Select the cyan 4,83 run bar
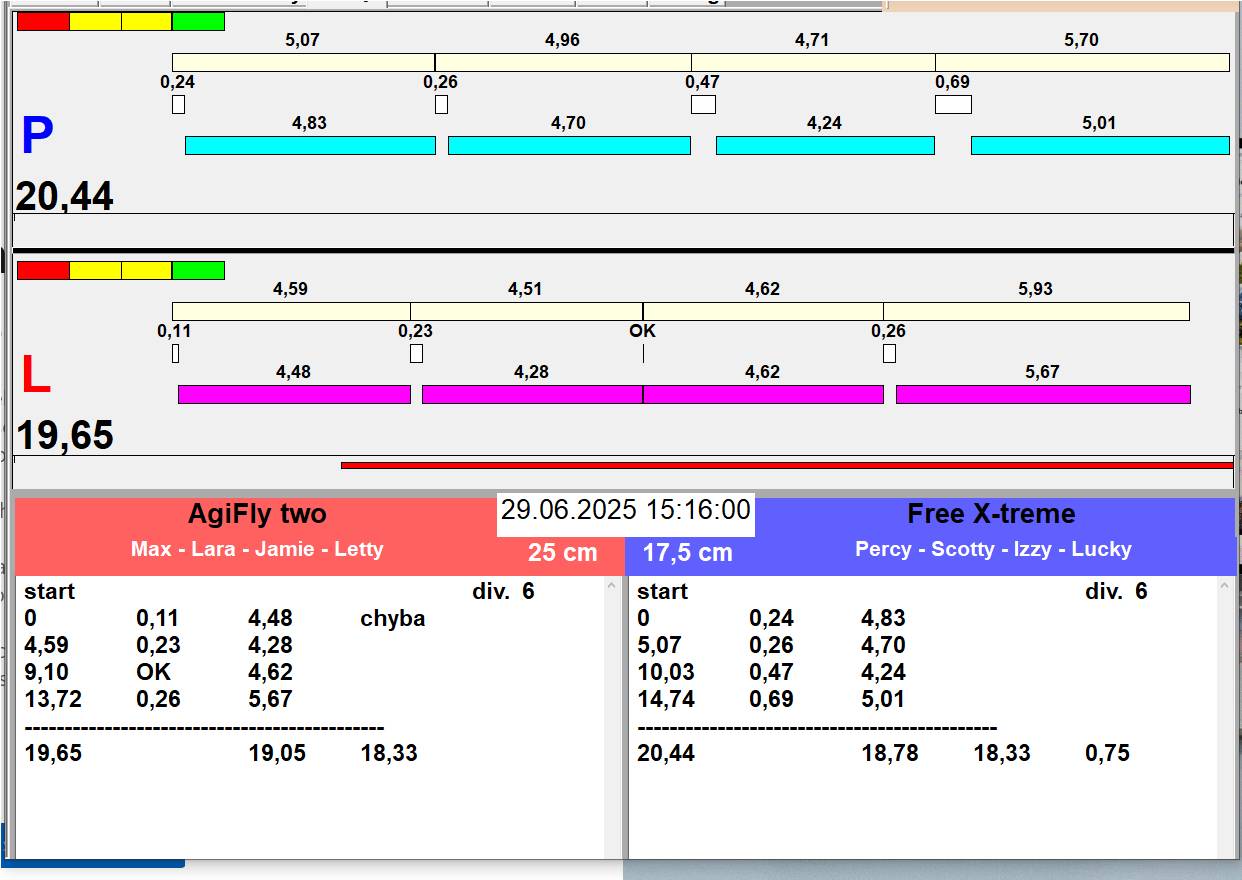Viewport: 1242px width, 880px height. pos(310,146)
